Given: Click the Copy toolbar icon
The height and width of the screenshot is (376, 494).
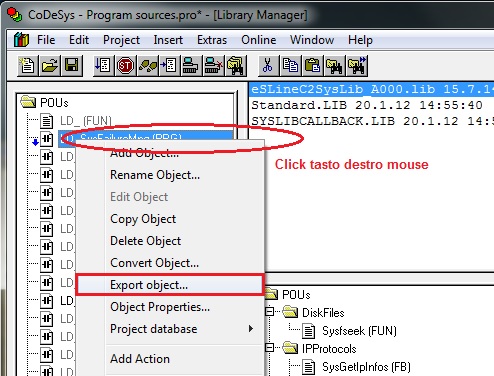Looking at the screenshot, I should pyautogui.click(x=290, y=65).
